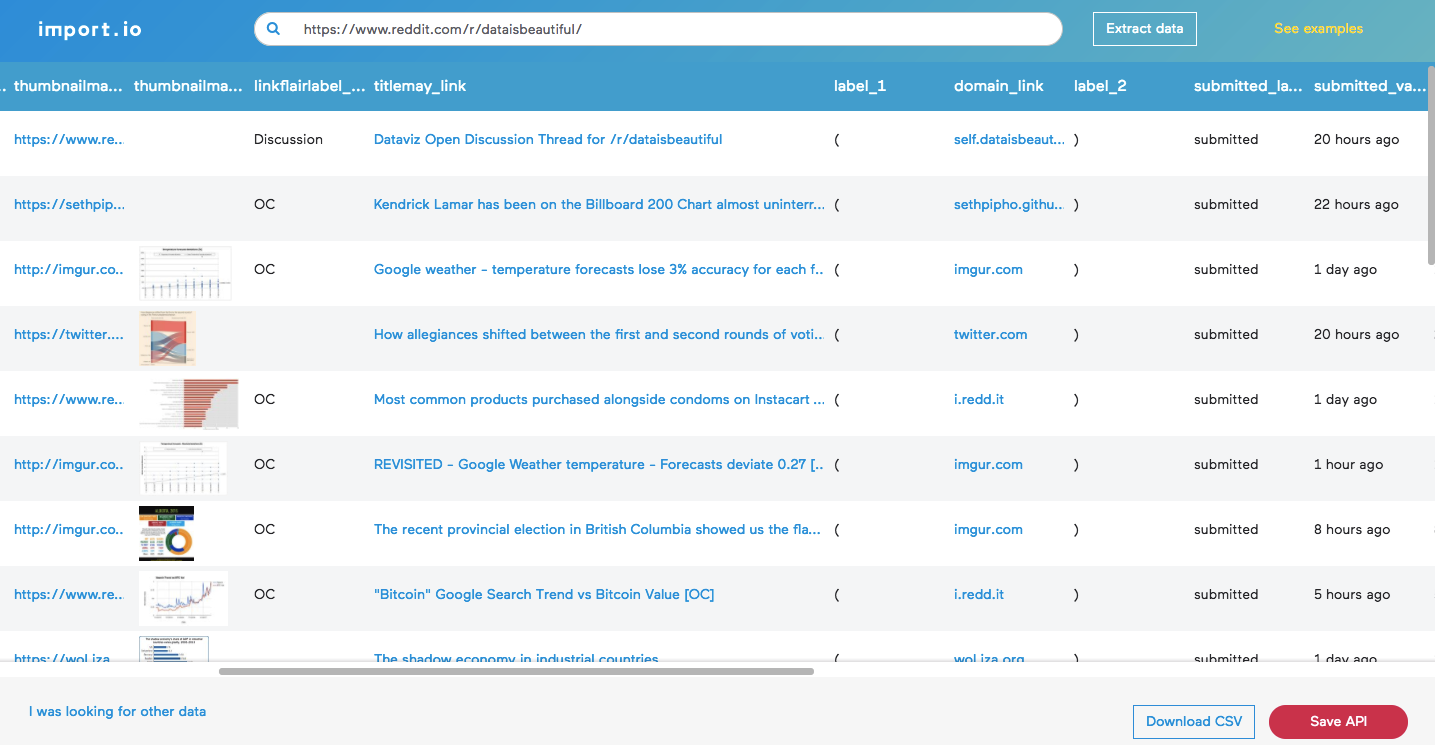Open the Dataviz Open Discussion Thread link
The height and width of the screenshot is (745, 1435).
click(x=548, y=140)
